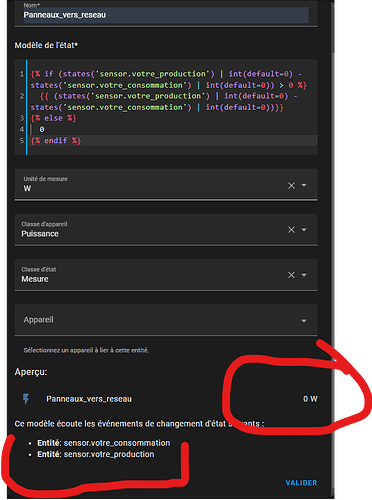Click the lightning bolt preview icon

(26, 399)
